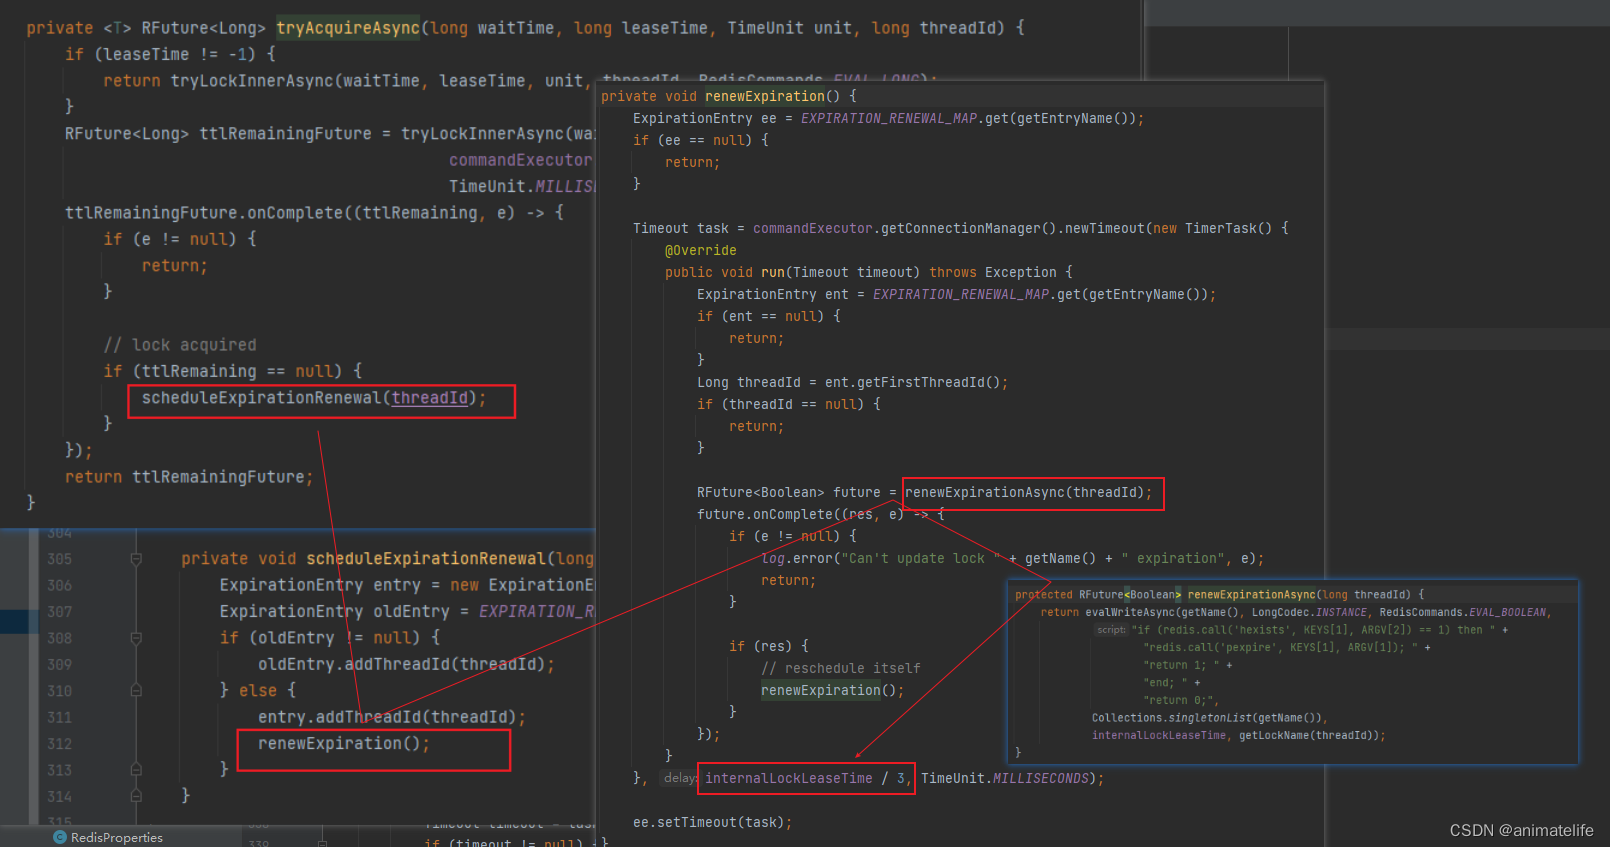
Task: Click the ee.setTimeout(task) statement
Action: (x=712, y=822)
